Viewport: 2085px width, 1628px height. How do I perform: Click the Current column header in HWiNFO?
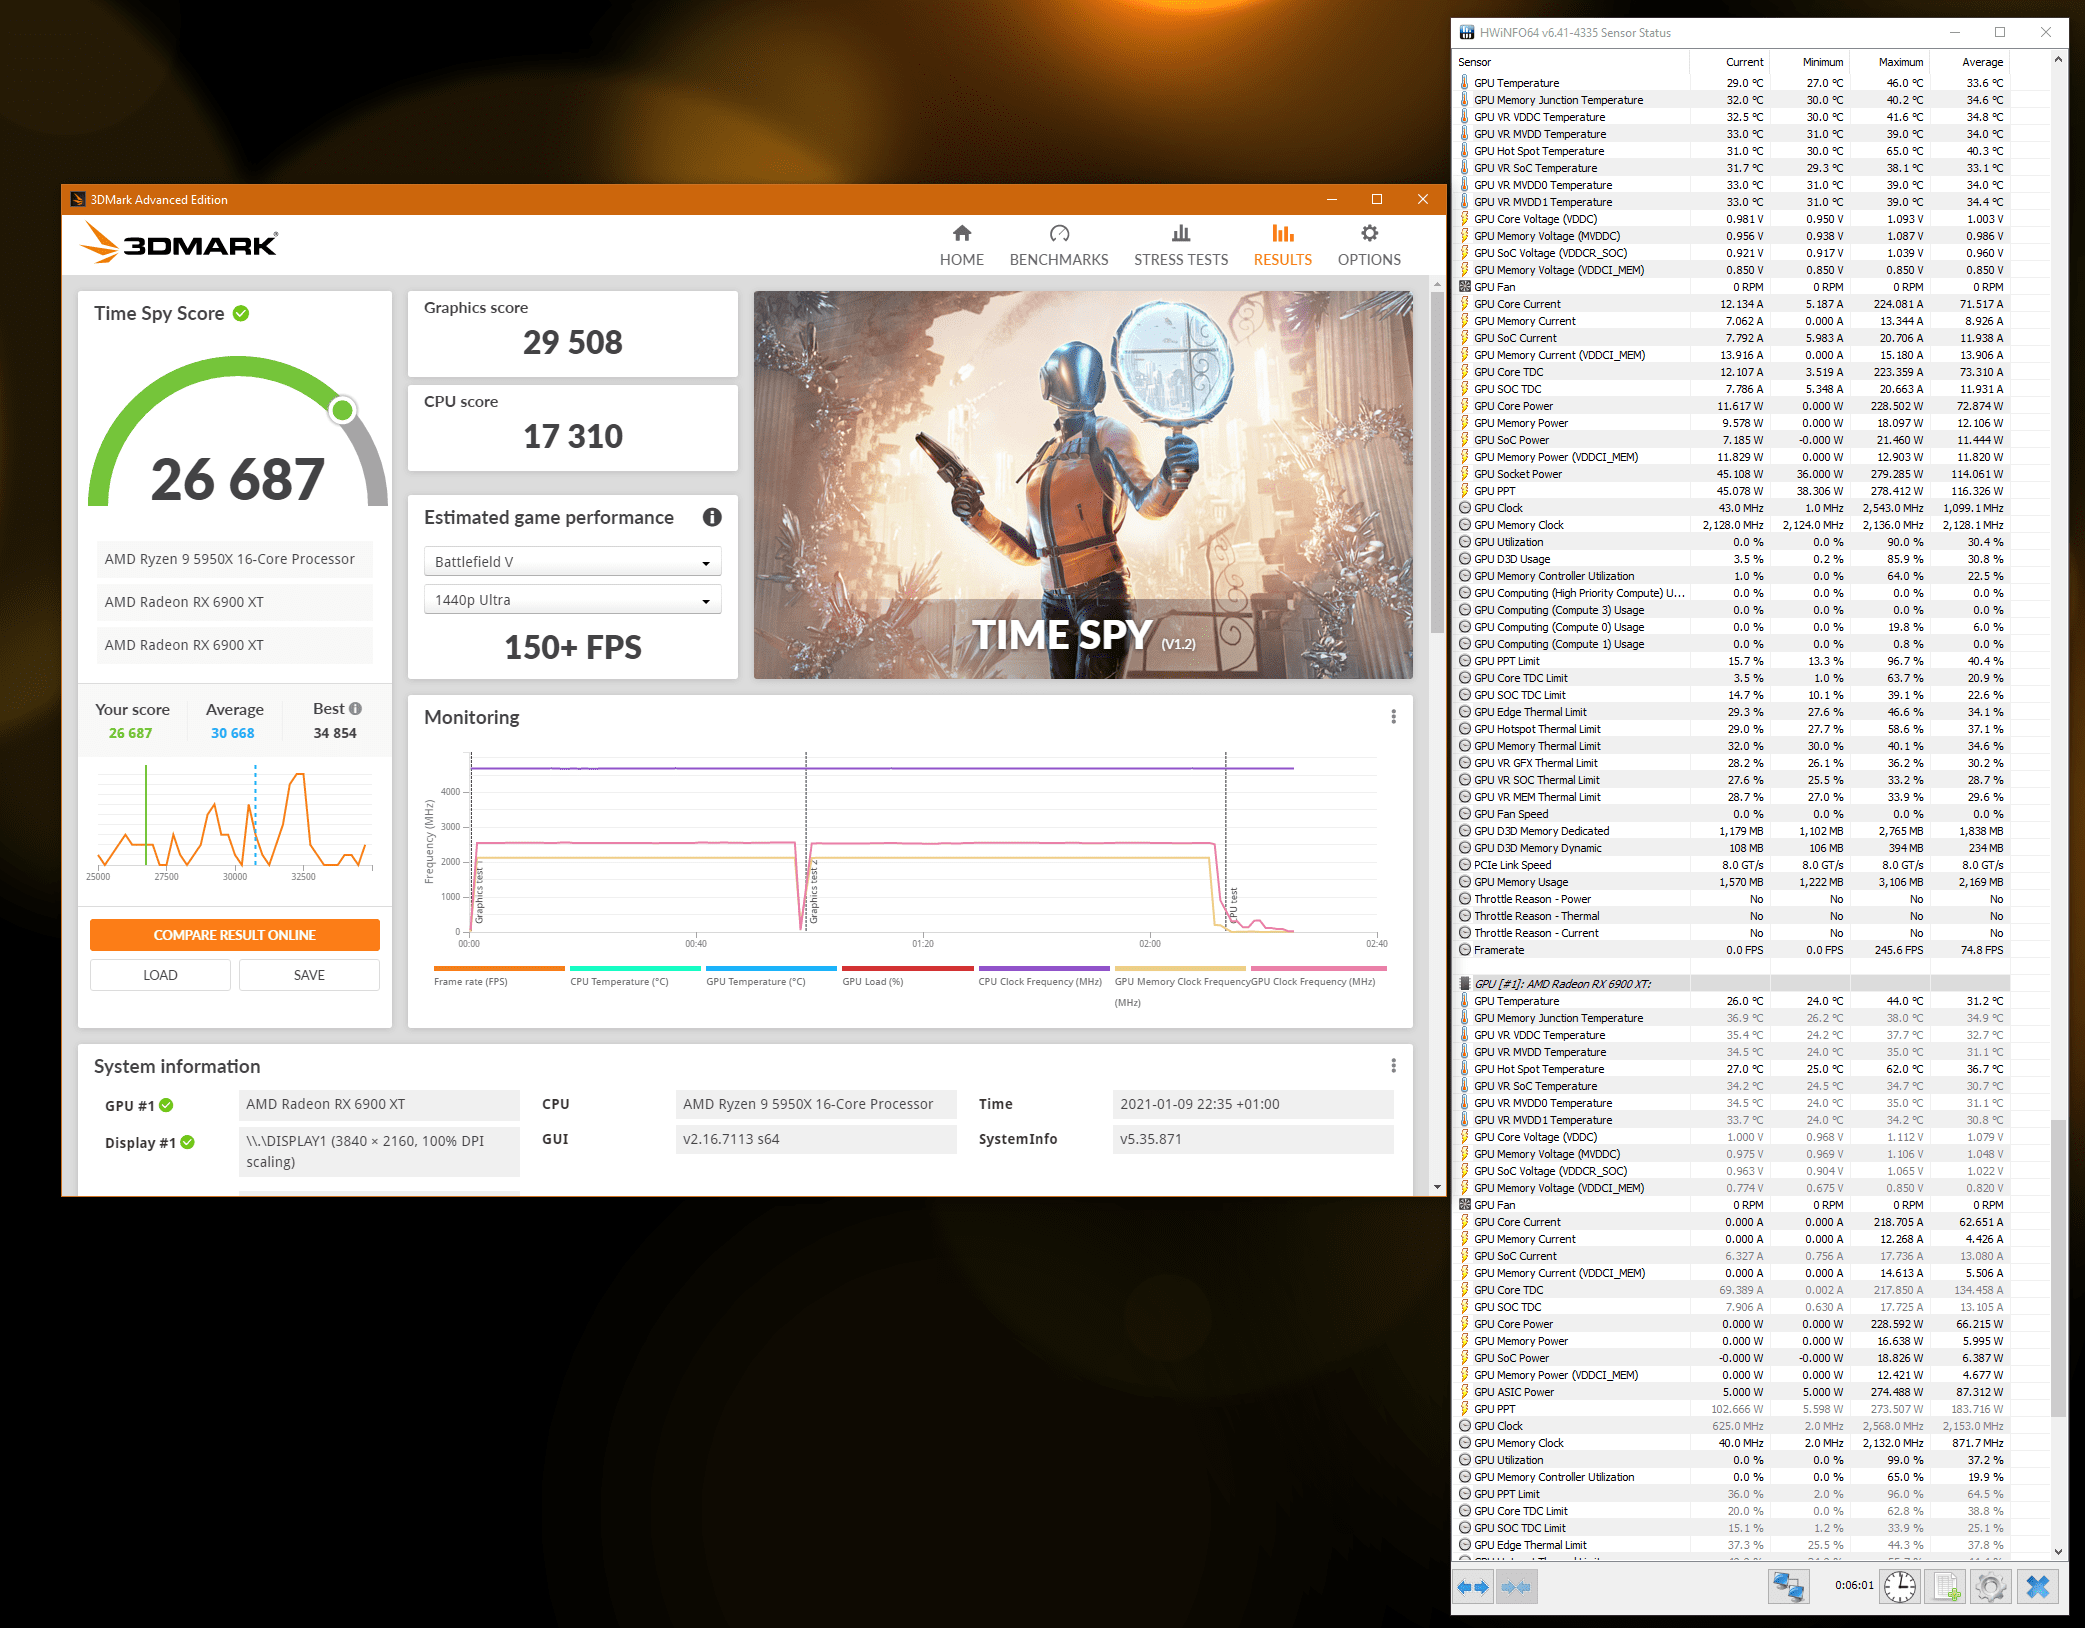[1729, 62]
